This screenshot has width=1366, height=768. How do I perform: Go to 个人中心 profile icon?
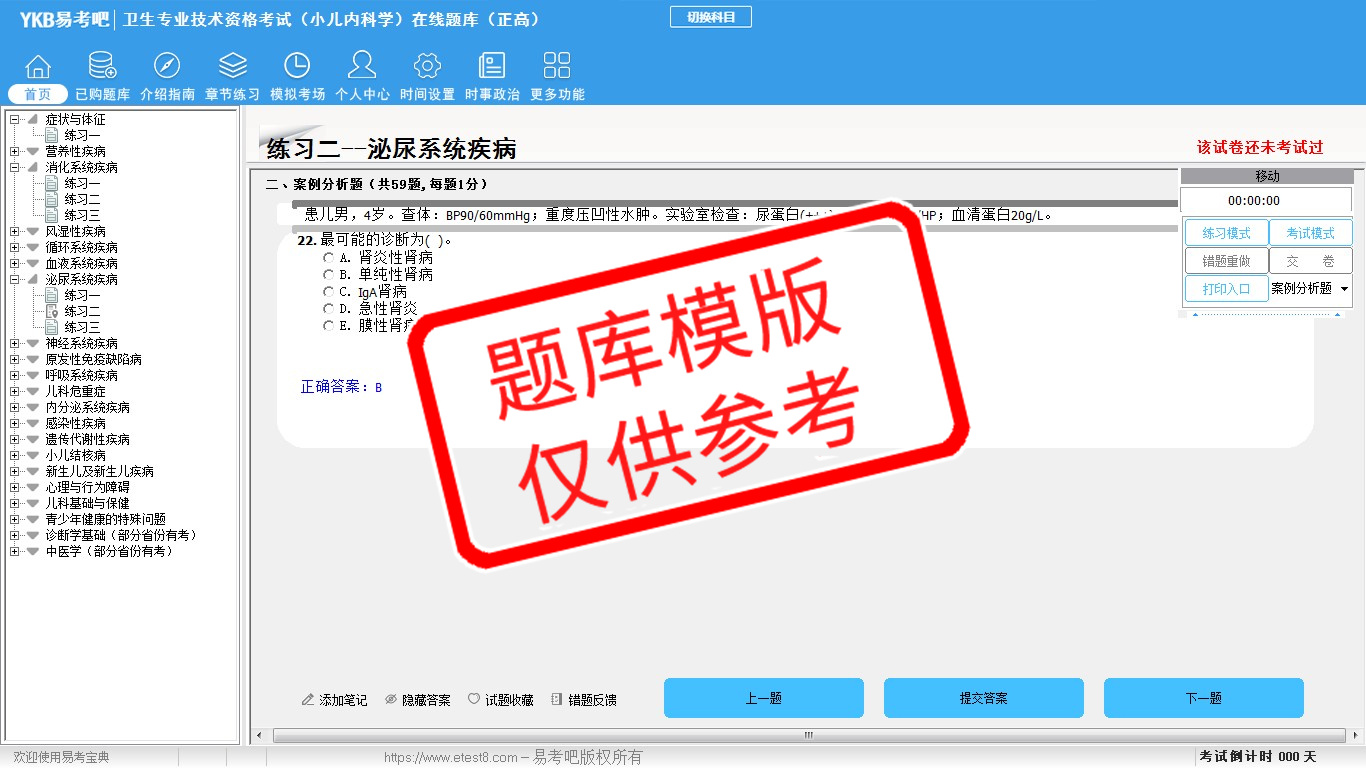click(362, 67)
